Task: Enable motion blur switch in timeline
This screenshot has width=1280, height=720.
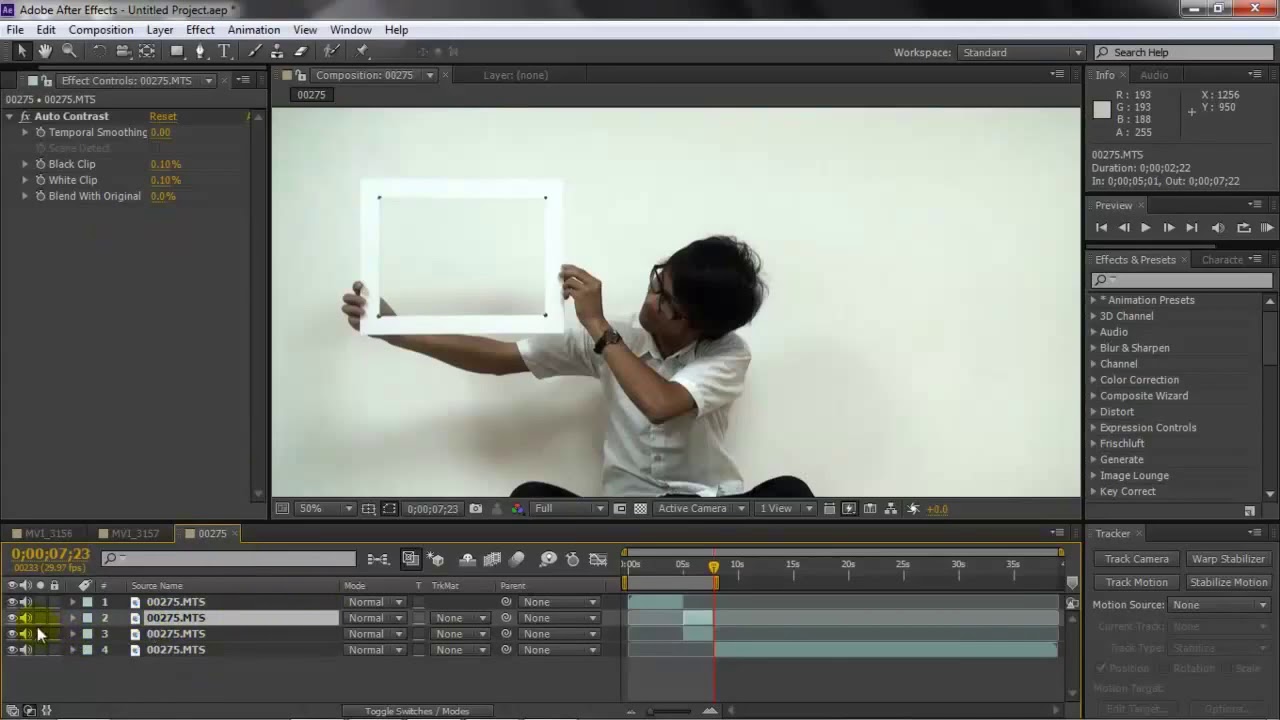Action: point(517,560)
